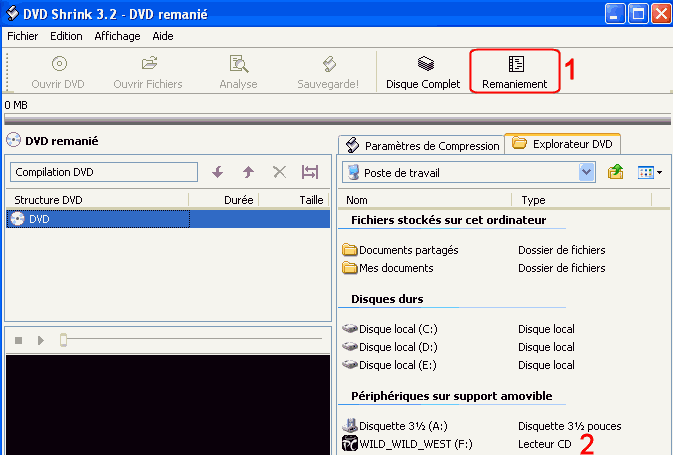The height and width of the screenshot is (455, 673).
Task: Click 'Dossier de fichiers' beside Mes documents
Action: [561, 268]
